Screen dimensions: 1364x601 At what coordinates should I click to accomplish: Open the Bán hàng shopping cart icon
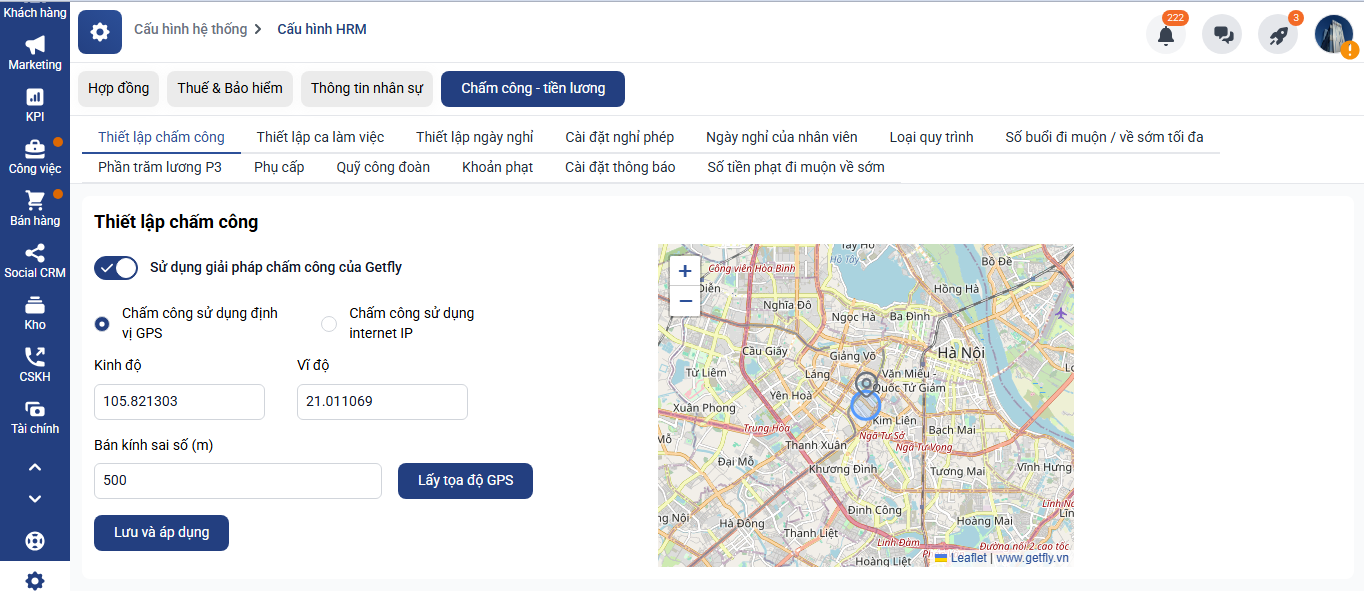(35, 200)
